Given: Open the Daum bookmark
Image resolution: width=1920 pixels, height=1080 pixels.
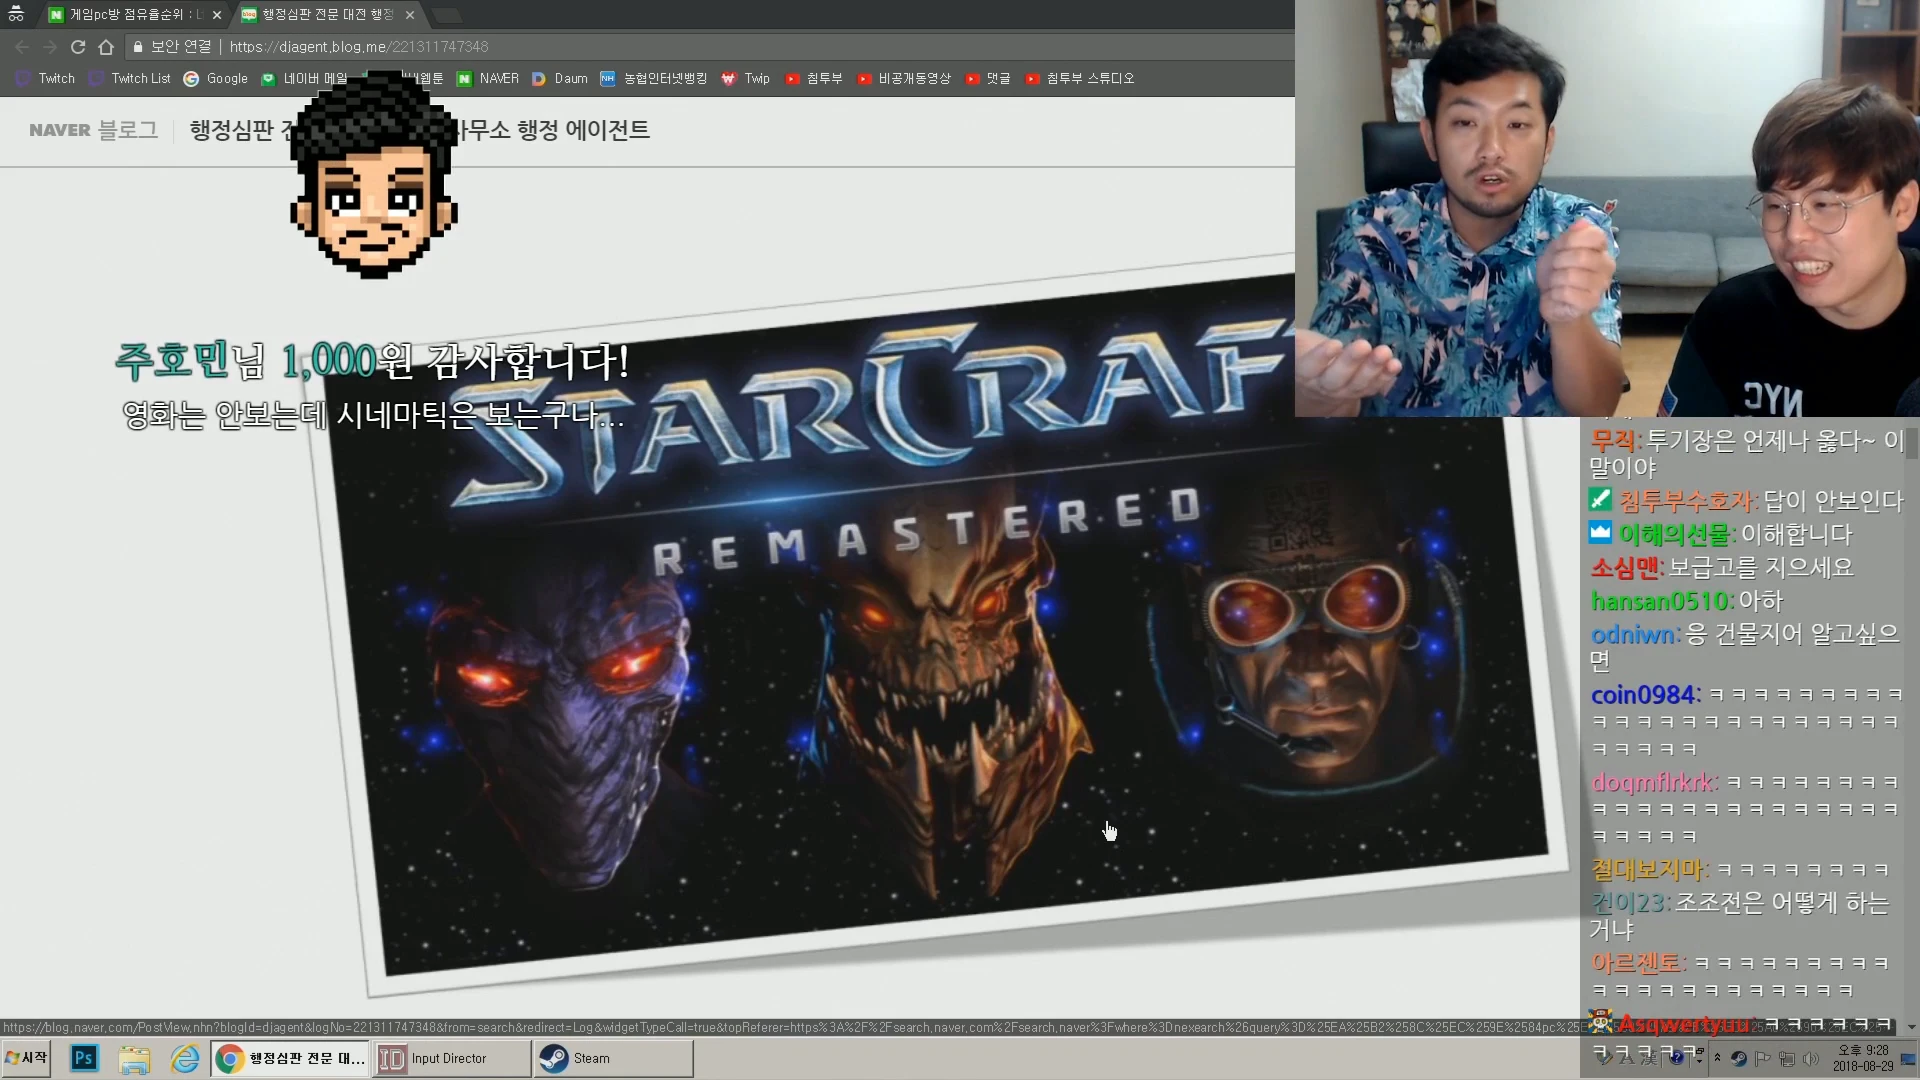Looking at the screenshot, I should (x=560, y=78).
